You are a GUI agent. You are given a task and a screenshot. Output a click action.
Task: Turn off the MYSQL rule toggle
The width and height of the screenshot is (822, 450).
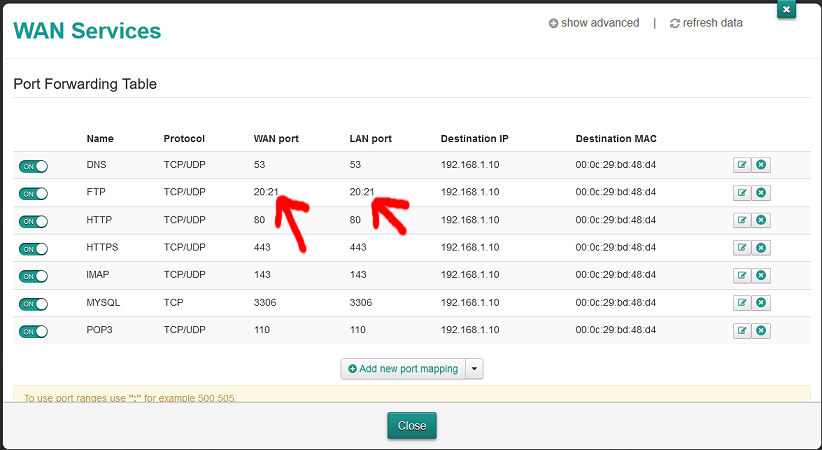tap(33, 304)
